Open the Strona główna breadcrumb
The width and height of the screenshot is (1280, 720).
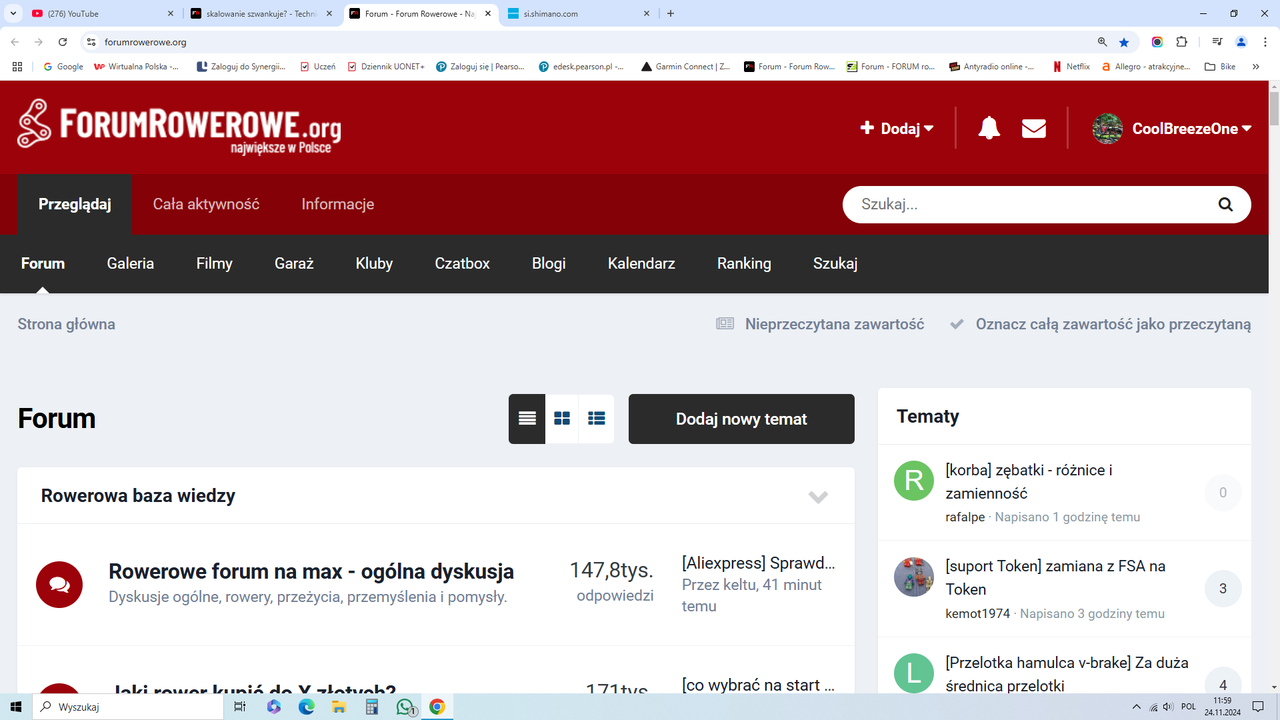click(66, 324)
